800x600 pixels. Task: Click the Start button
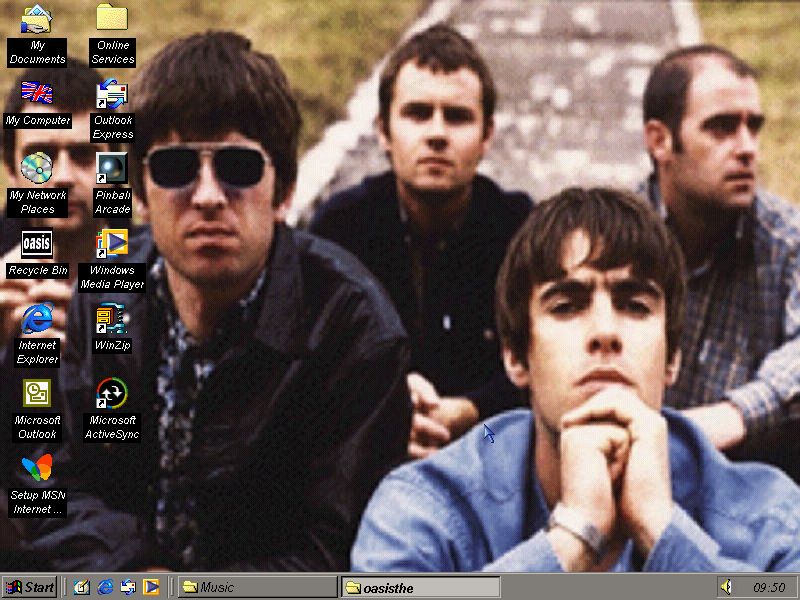[x=30, y=587]
